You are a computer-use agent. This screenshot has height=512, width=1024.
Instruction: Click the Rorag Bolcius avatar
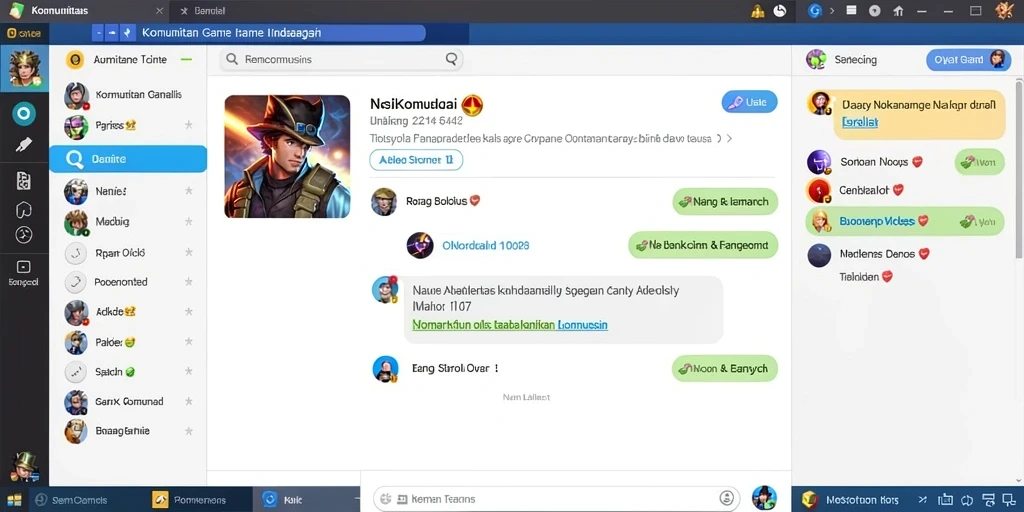(x=384, y=201)
